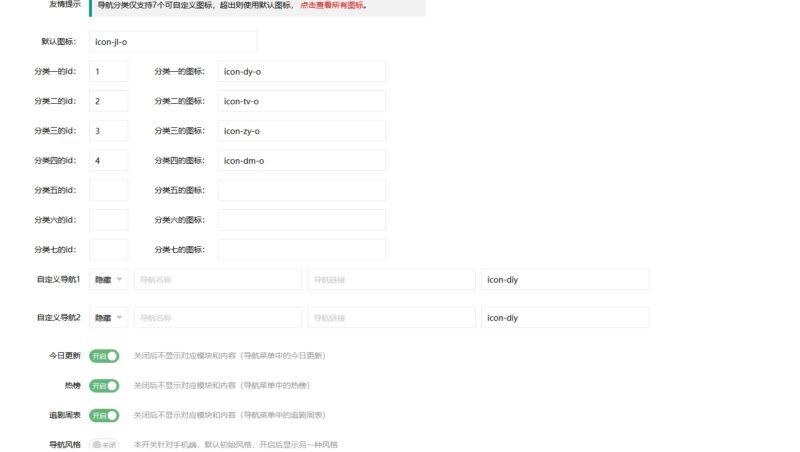This screenshot has width=800, height=452.
Task: Disable the 热榜 switch
Action: point(104,385)
